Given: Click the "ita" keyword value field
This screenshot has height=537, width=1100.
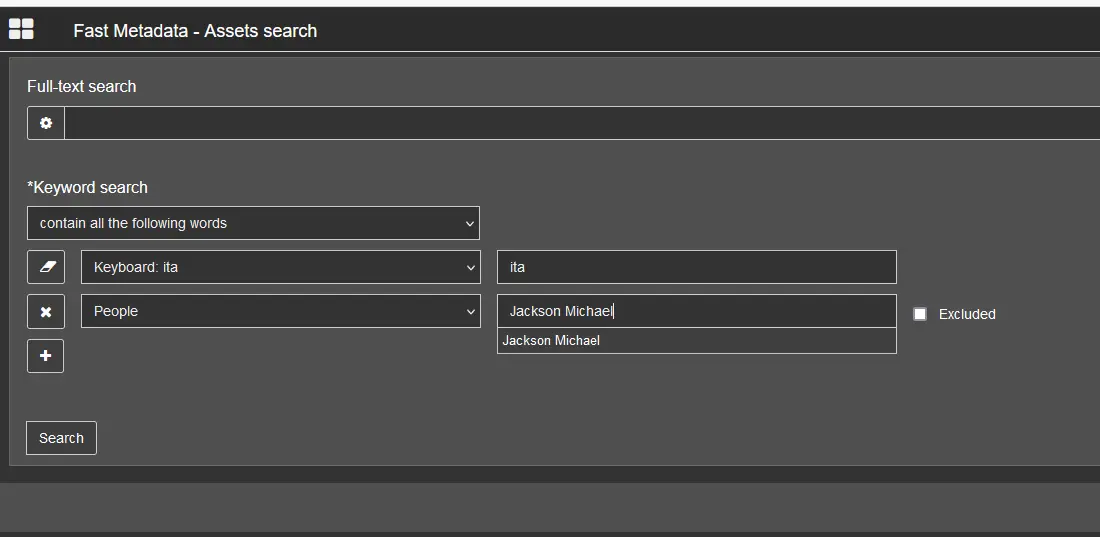Looking at the screenshot, I should click(x=696, y=267).
